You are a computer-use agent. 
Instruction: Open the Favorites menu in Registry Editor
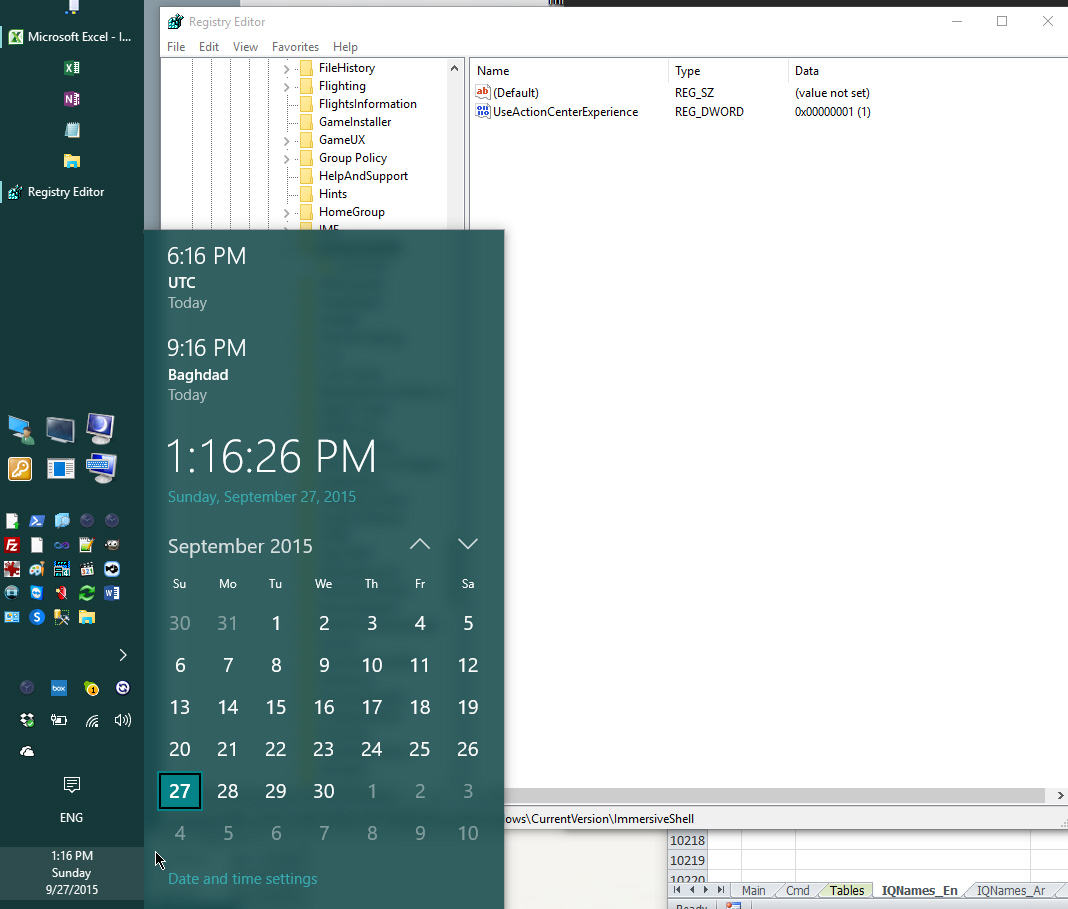coord(295,47)
